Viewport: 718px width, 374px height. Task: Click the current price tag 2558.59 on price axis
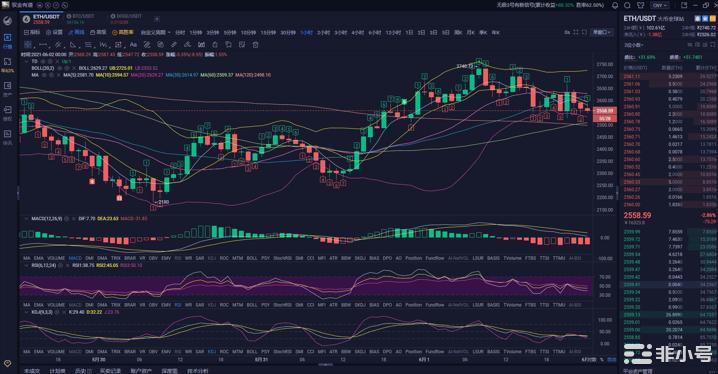(x=604, y=111)
